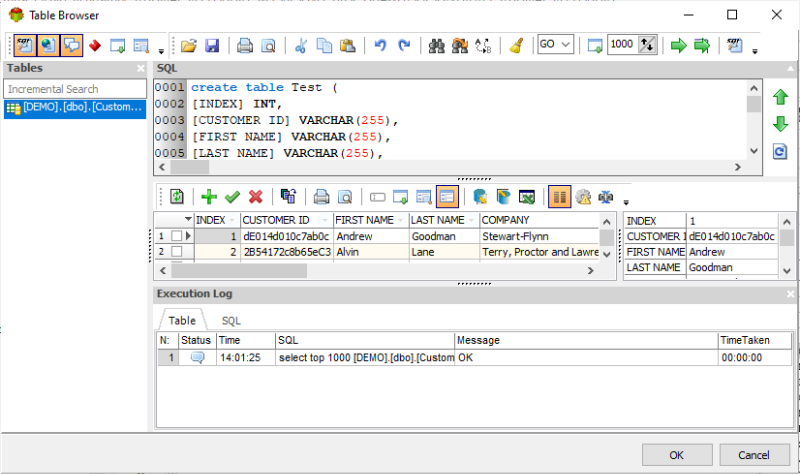The width and height of the screenshot is (800, 474).
Task: Add a new record with green plus
Action: 209,197
